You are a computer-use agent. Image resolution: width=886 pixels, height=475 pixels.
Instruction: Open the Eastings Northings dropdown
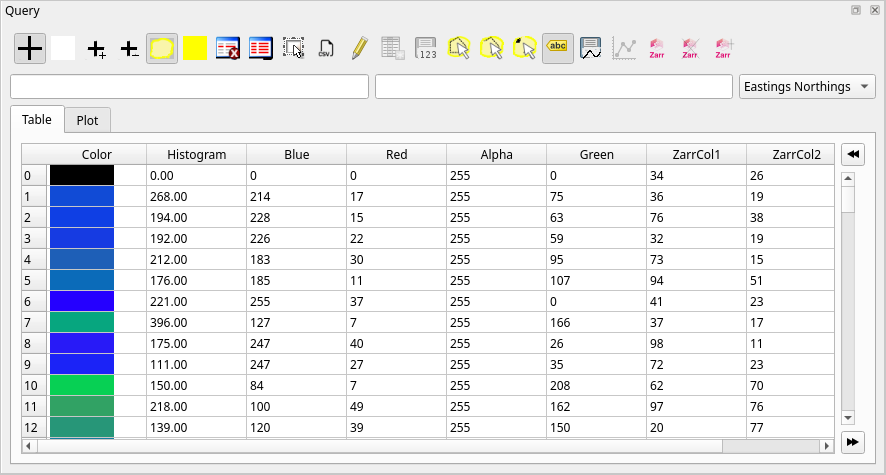tap(807, 86)
